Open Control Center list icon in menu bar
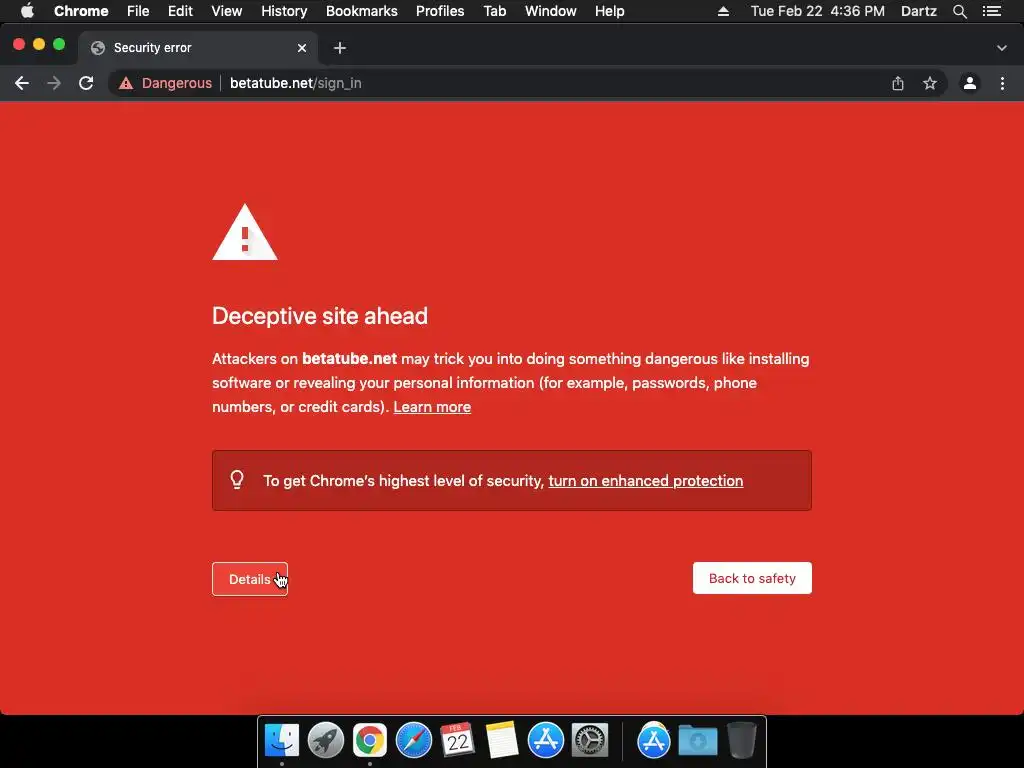The width and height of the screenshot is (1024, 768). [x=992, y=11]
